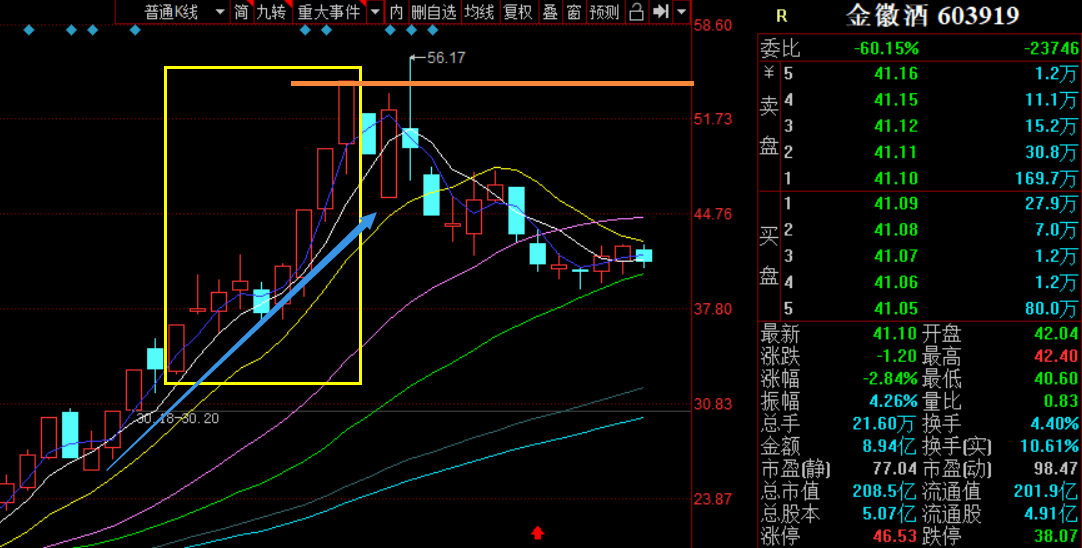Click the 51.73 price axis label
1082x548 pixels.
[x=714, y=119]
